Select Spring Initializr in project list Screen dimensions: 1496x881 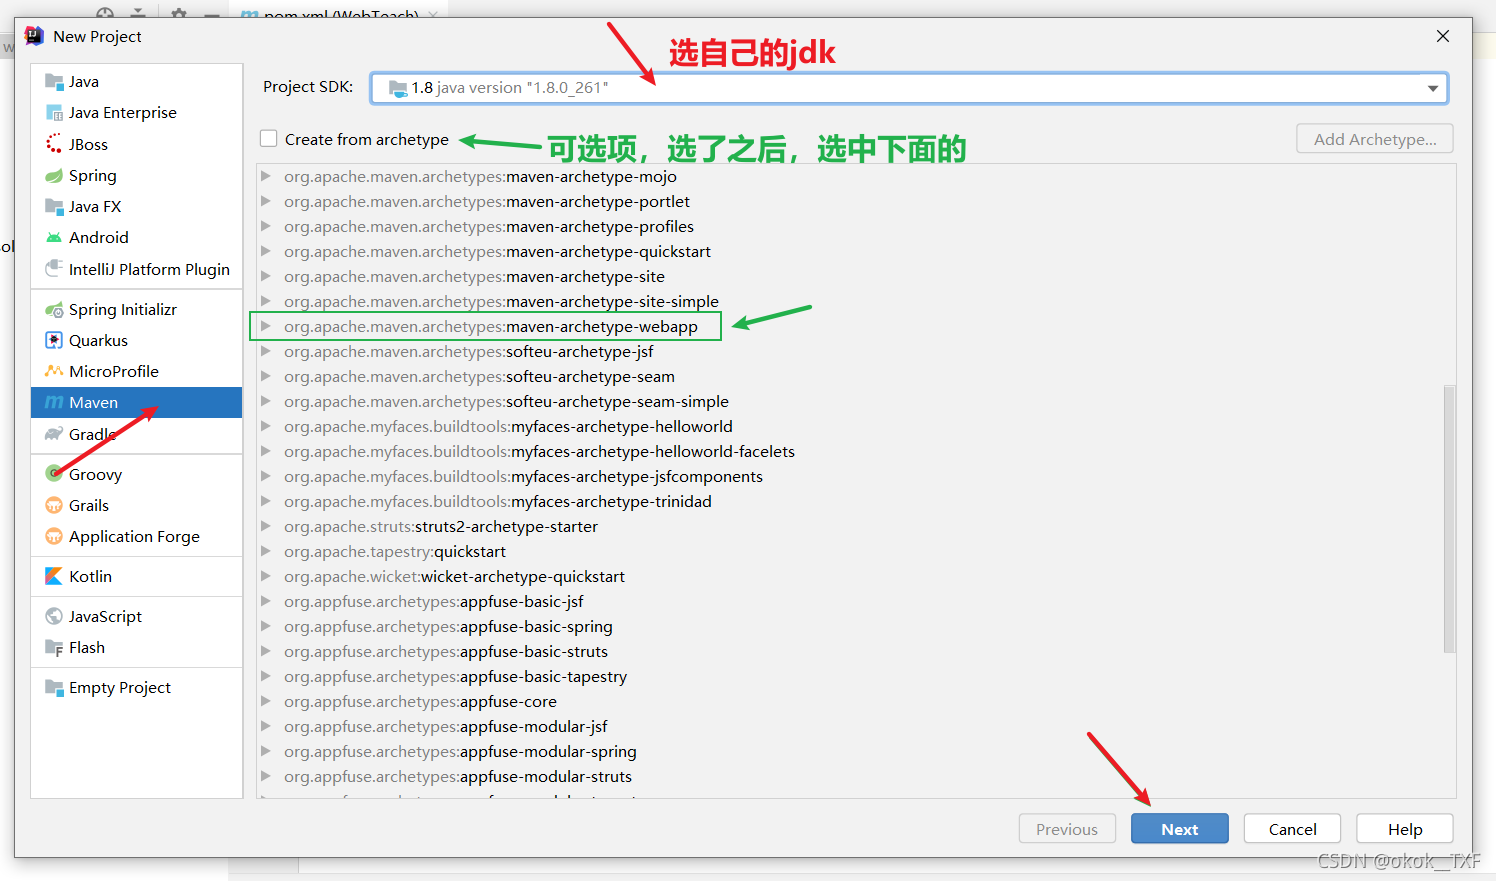click(123, 310)
